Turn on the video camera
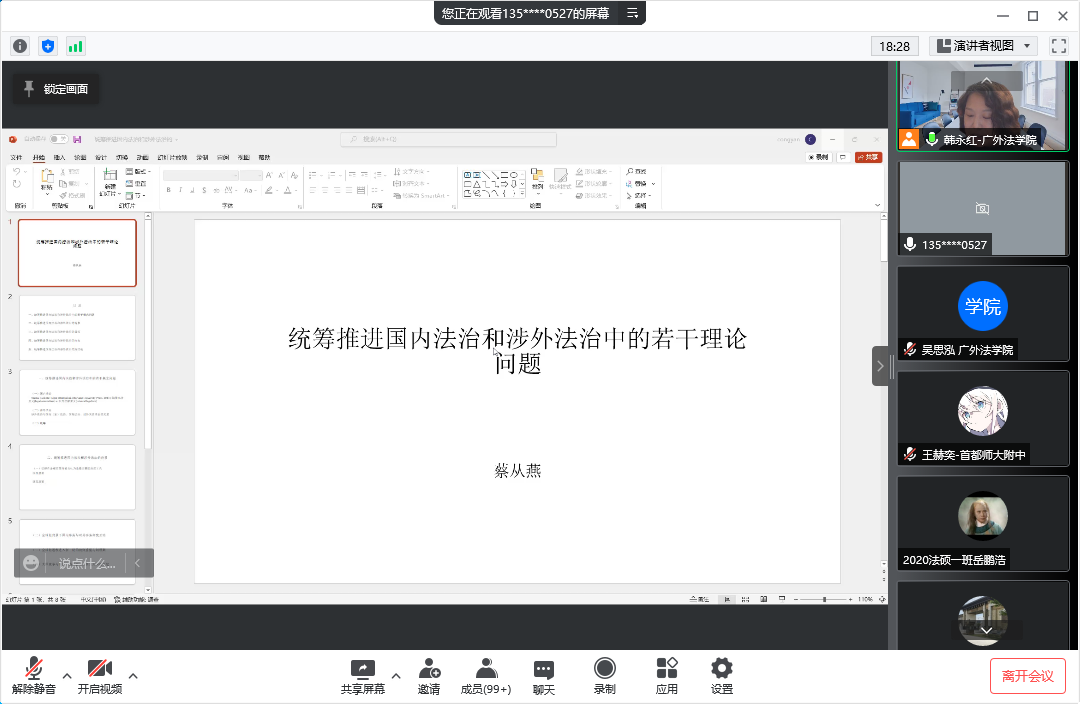This screenshot has height=704, width=1080. [99, 676]
